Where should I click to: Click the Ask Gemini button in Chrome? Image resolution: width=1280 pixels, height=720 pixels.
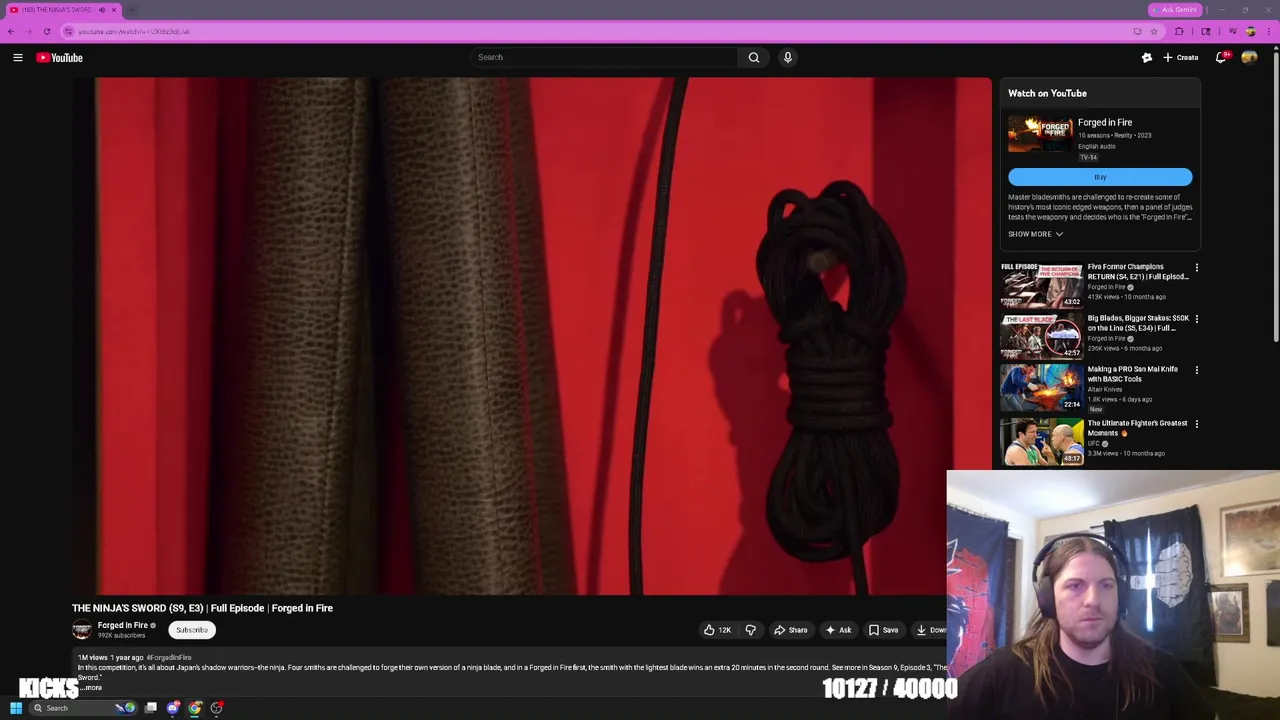(1175, 10)
